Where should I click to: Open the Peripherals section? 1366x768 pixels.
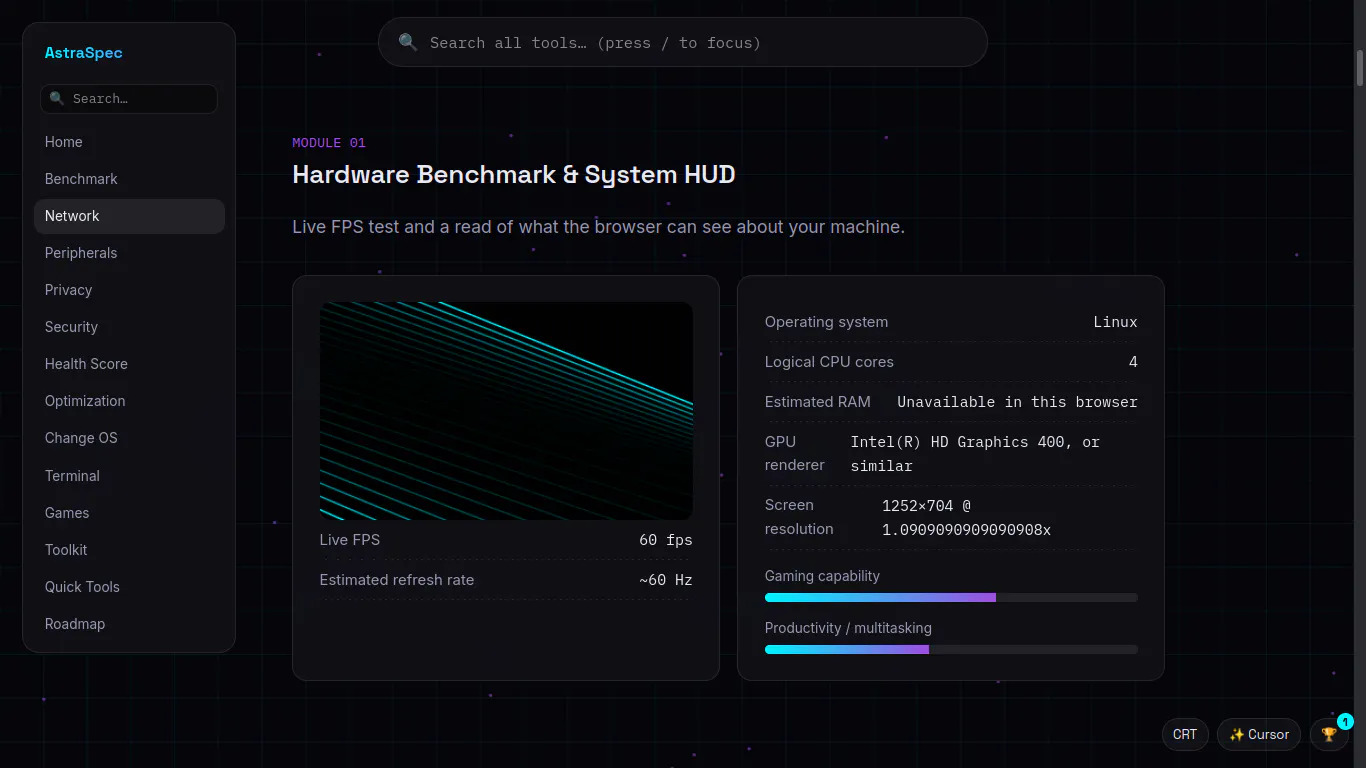[x=129, y=253]
